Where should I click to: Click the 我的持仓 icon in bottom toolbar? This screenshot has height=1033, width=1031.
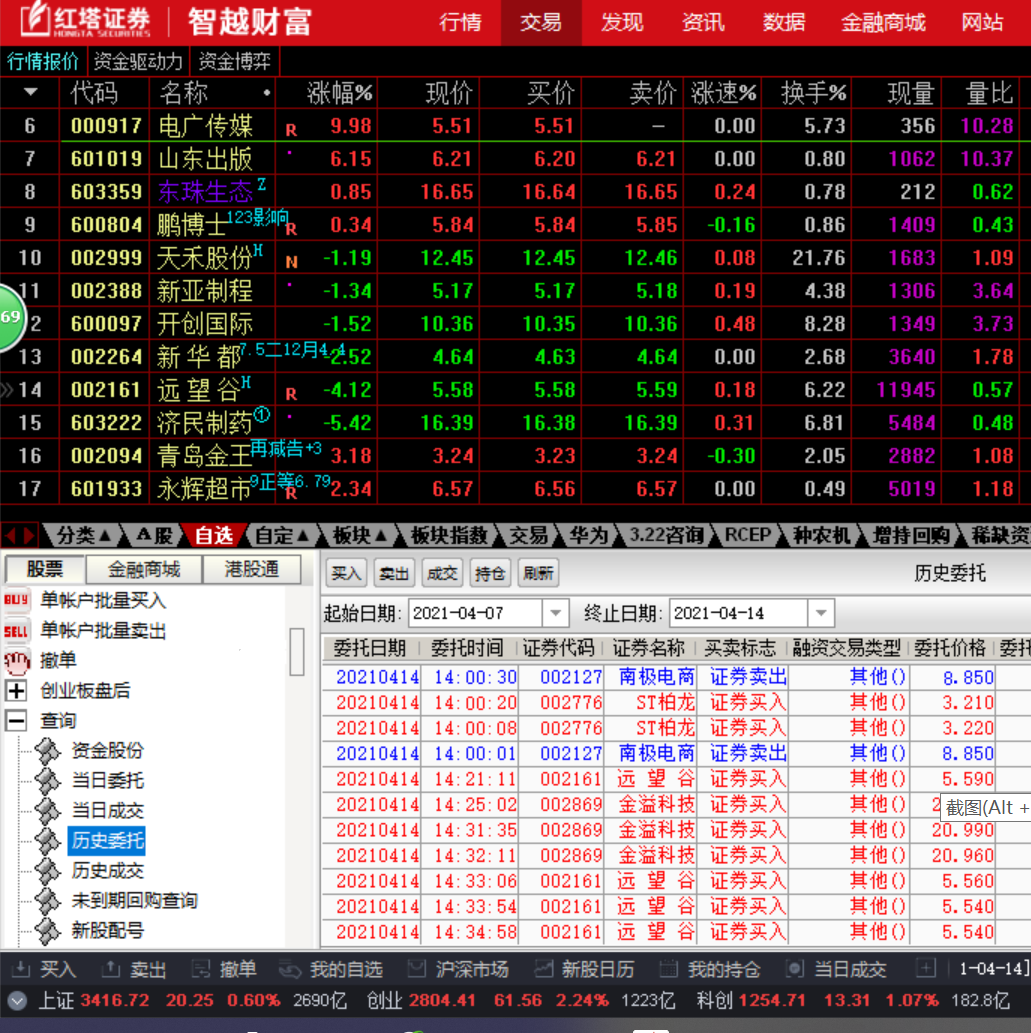pos(669,968)
